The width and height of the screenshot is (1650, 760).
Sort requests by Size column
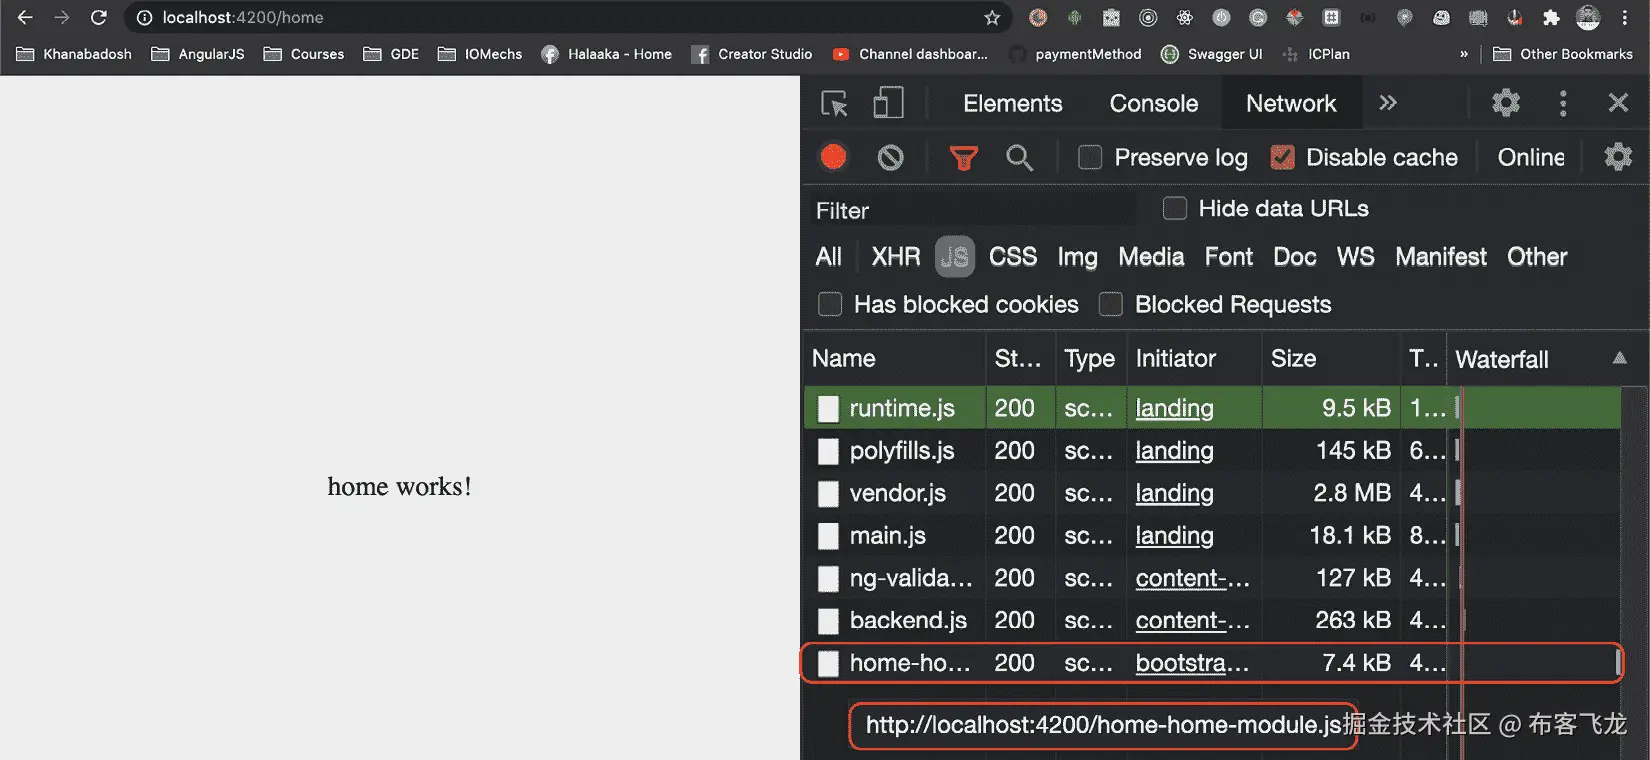point(1331,359)
